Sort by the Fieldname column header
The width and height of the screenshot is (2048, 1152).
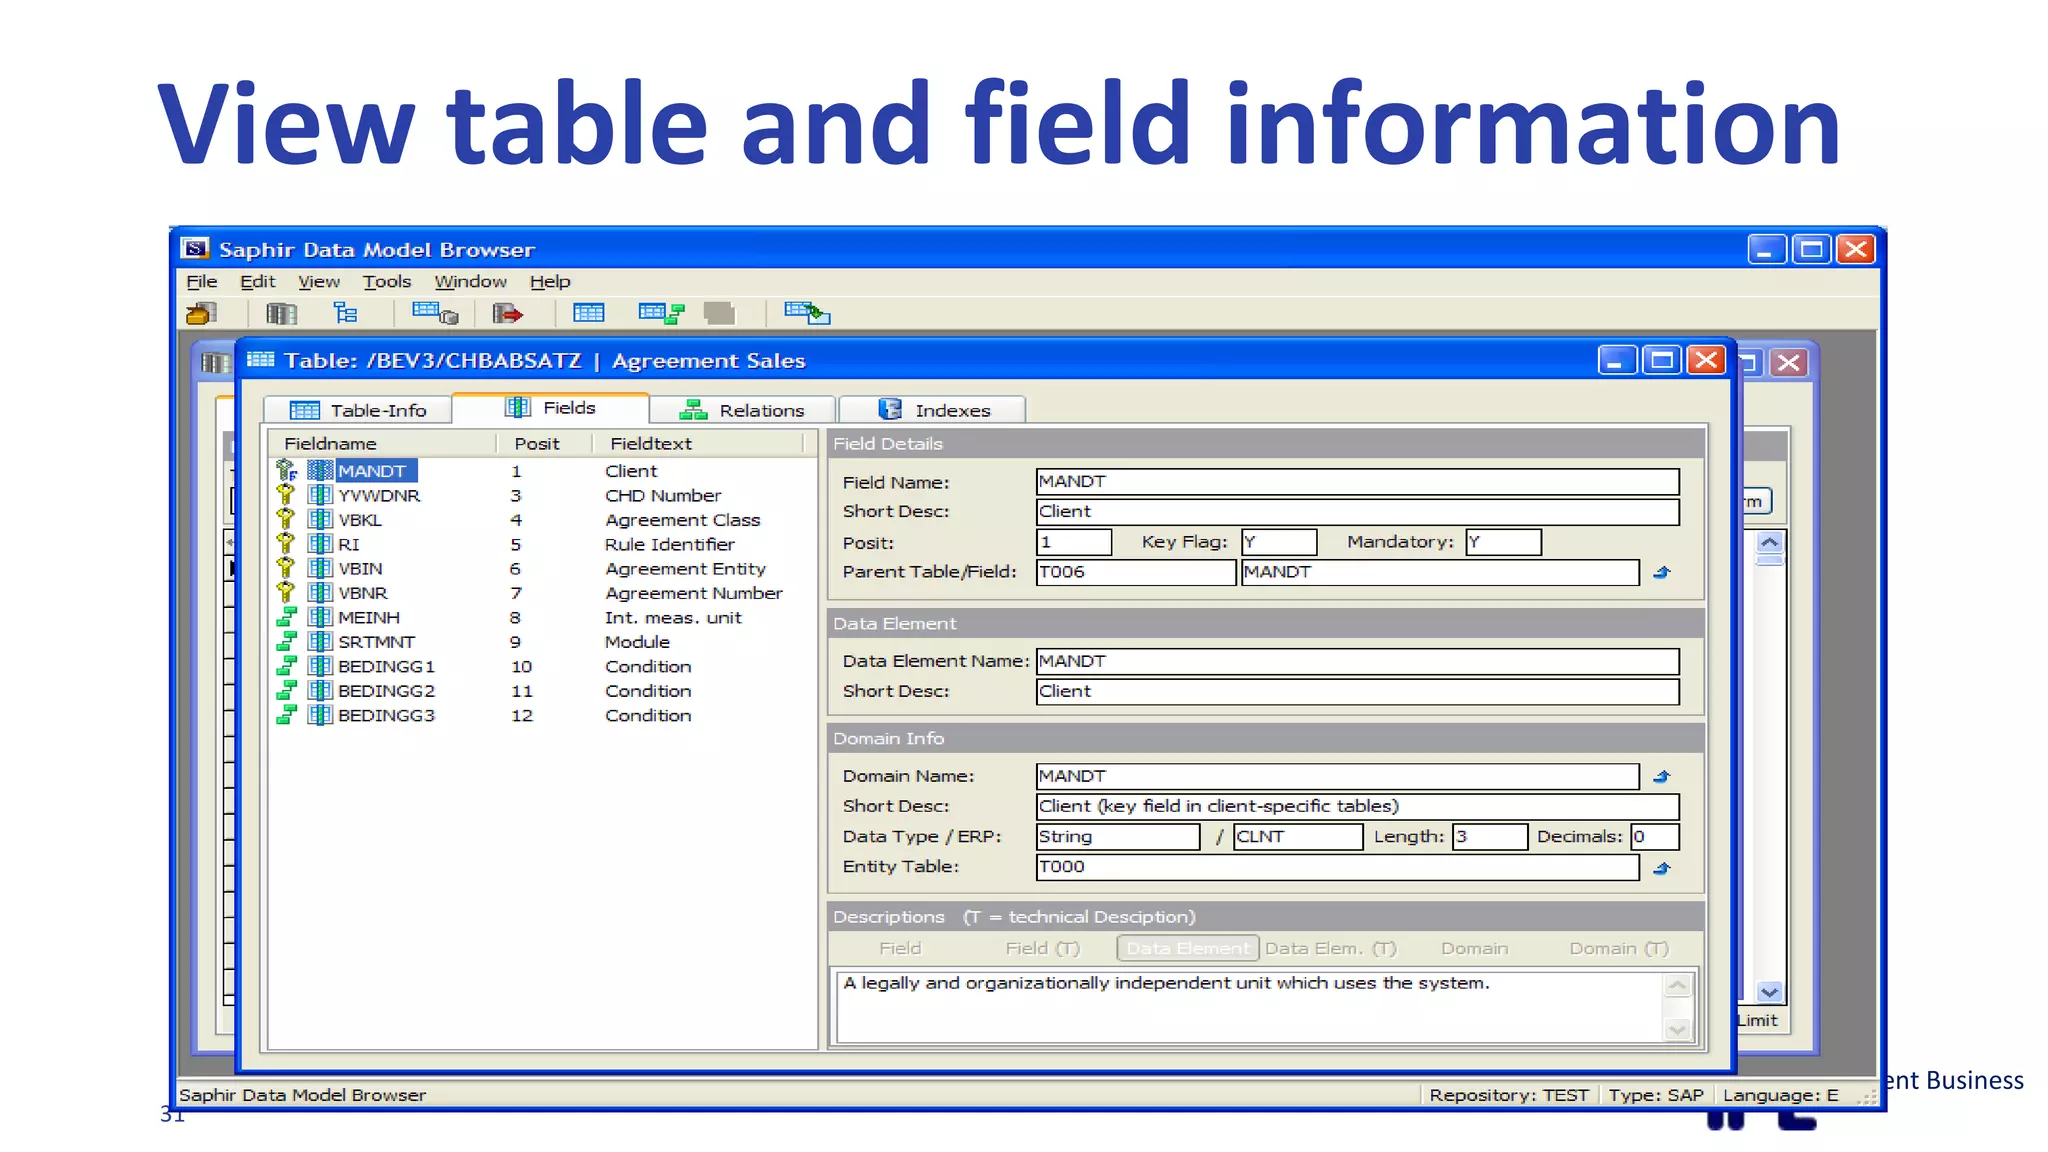point(383,444)
